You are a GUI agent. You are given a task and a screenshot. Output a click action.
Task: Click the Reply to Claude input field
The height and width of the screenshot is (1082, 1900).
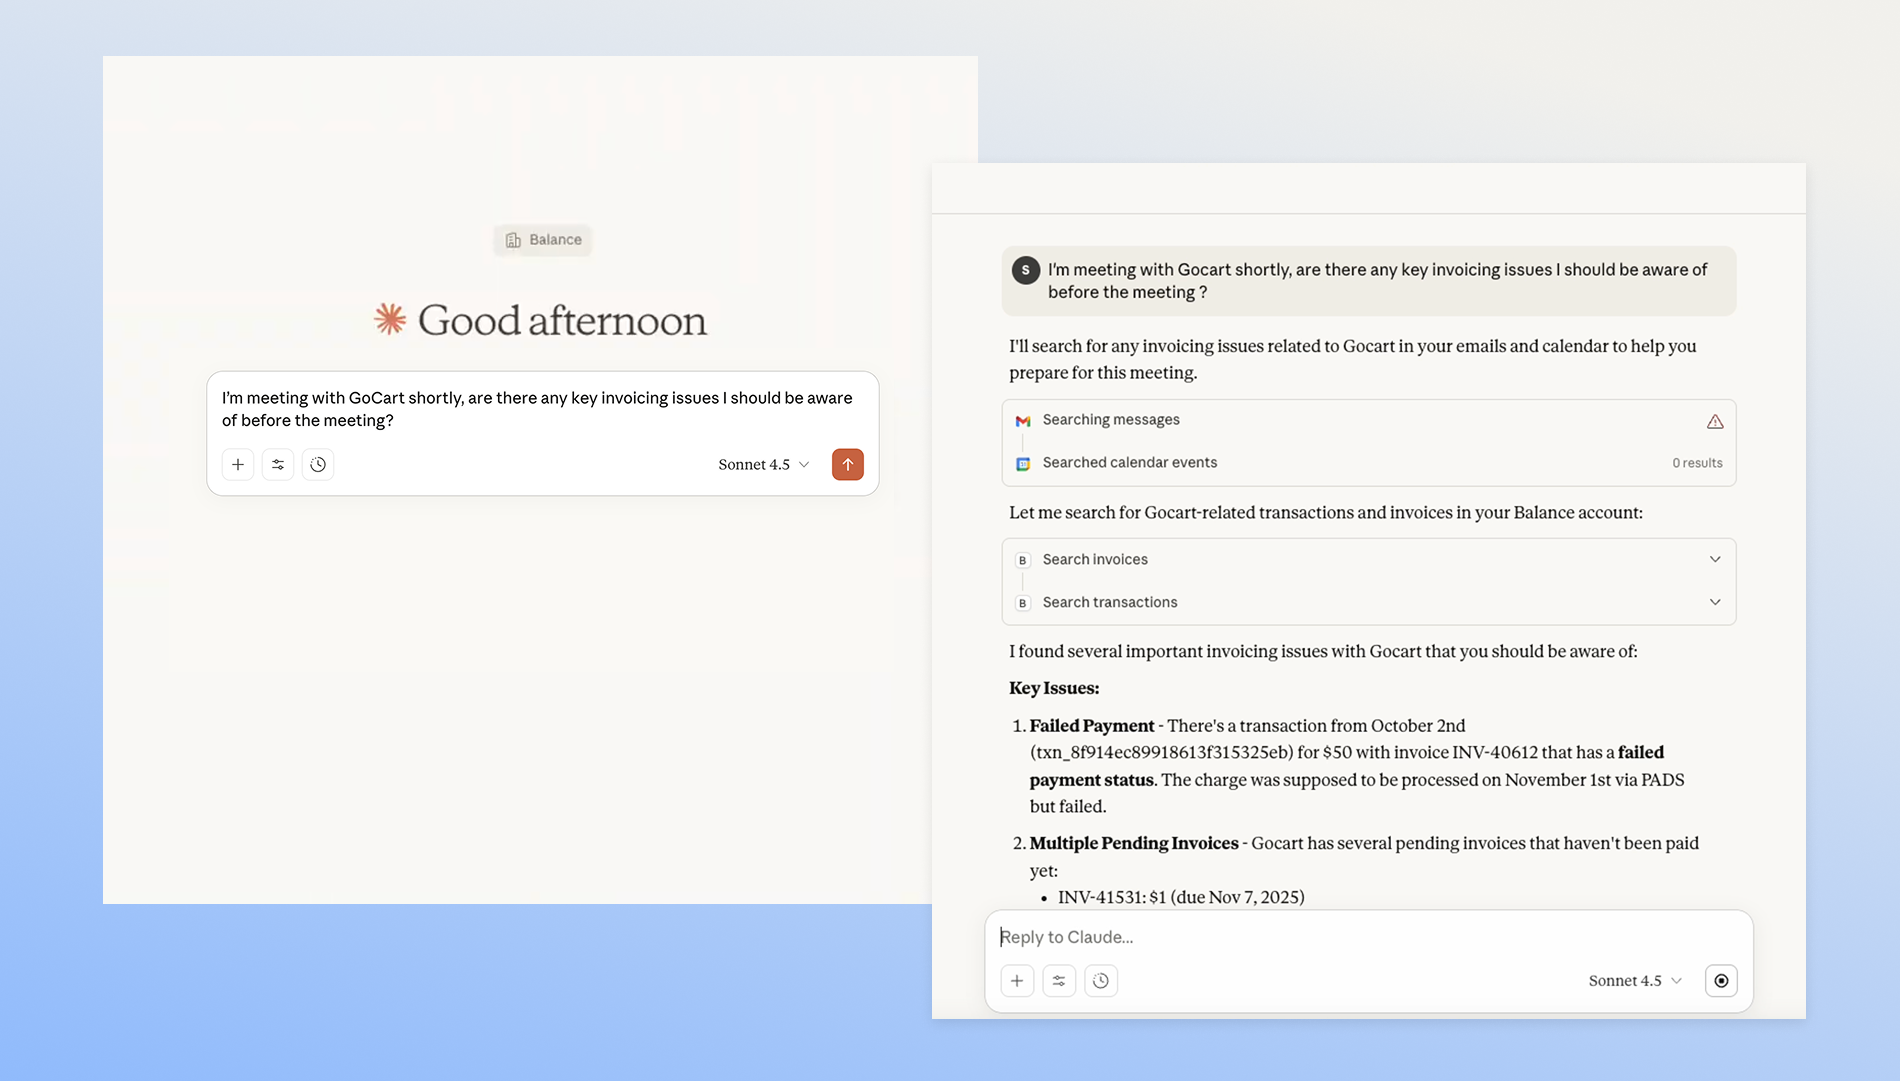(1369, 937)
